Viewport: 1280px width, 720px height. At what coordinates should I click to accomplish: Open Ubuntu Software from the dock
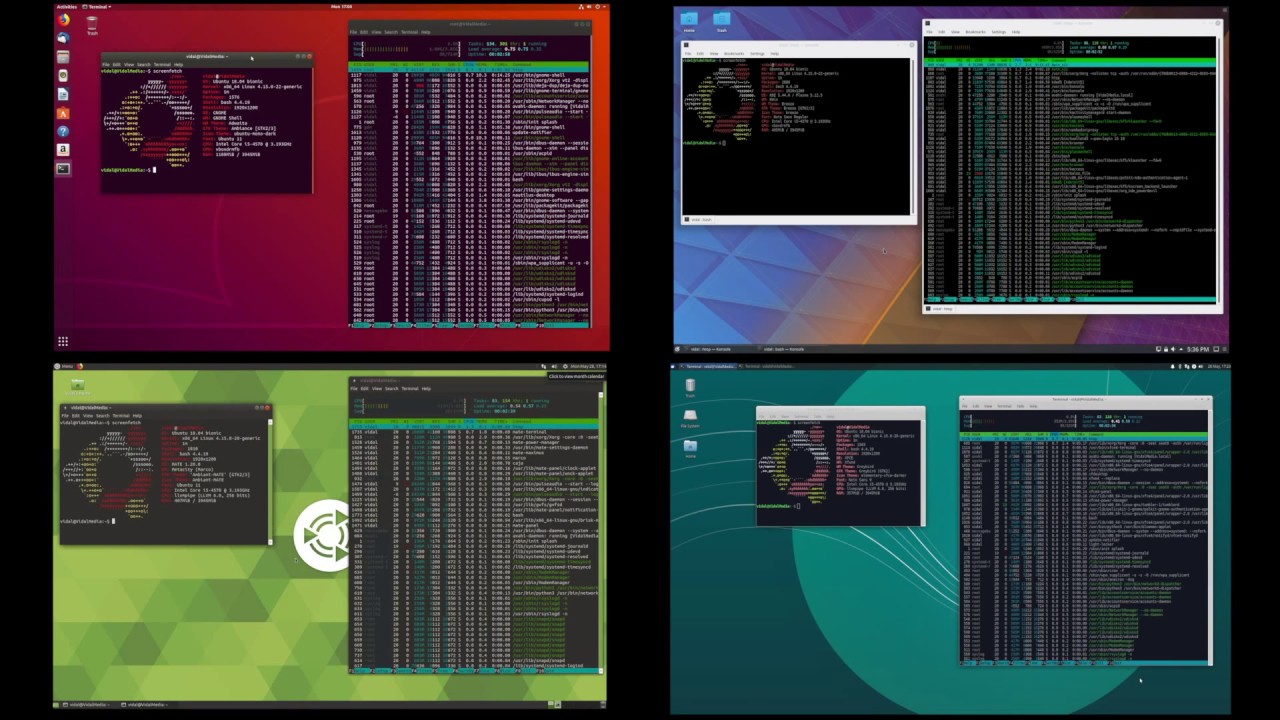(x=63, y=113)
